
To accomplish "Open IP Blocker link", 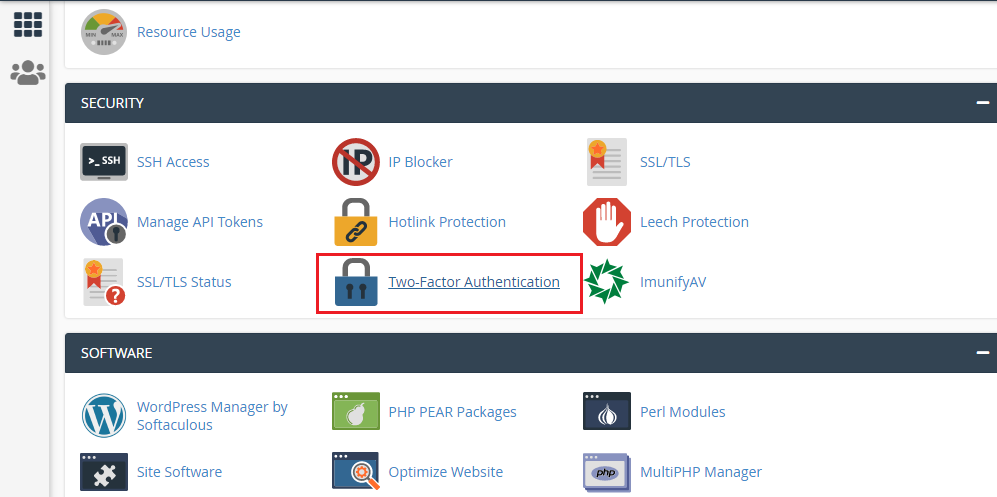I will (420, 162).
